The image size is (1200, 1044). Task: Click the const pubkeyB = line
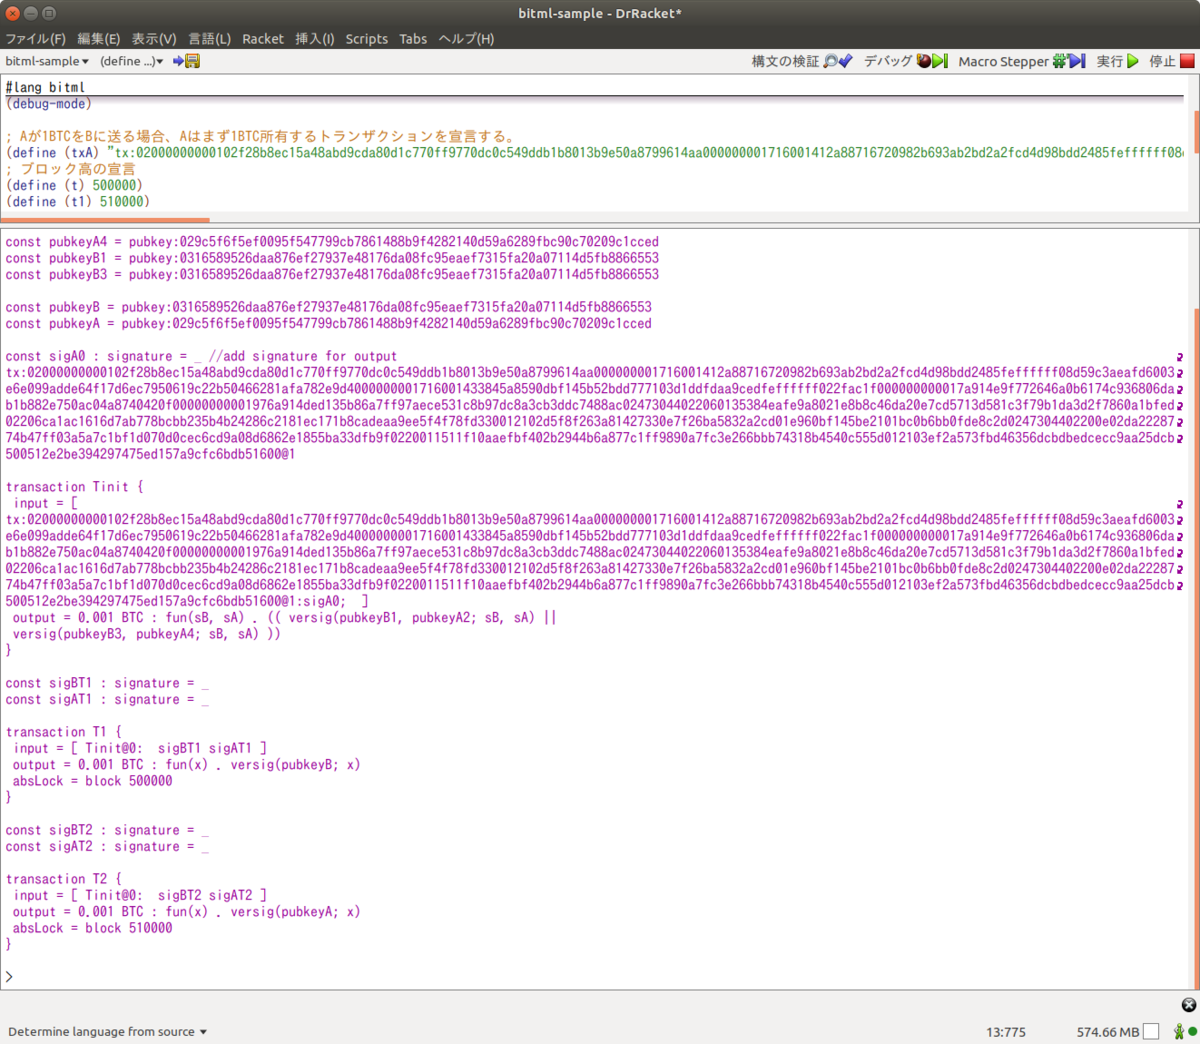tap(328, 307)
